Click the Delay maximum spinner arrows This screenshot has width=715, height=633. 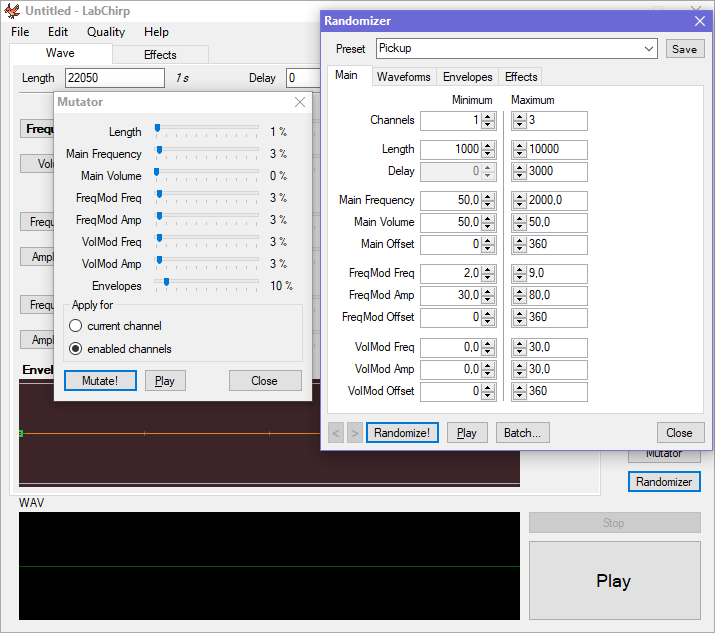coord(519,171)
